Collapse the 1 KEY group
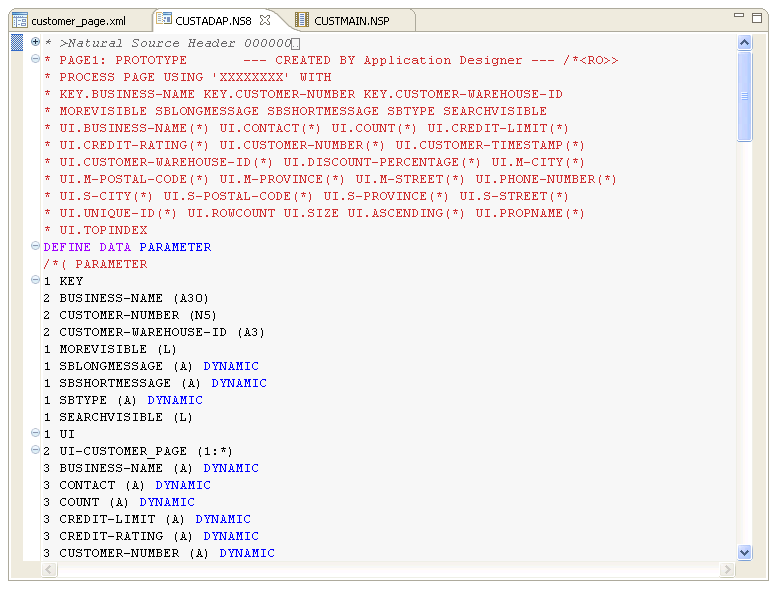 (x=36, y=281)
